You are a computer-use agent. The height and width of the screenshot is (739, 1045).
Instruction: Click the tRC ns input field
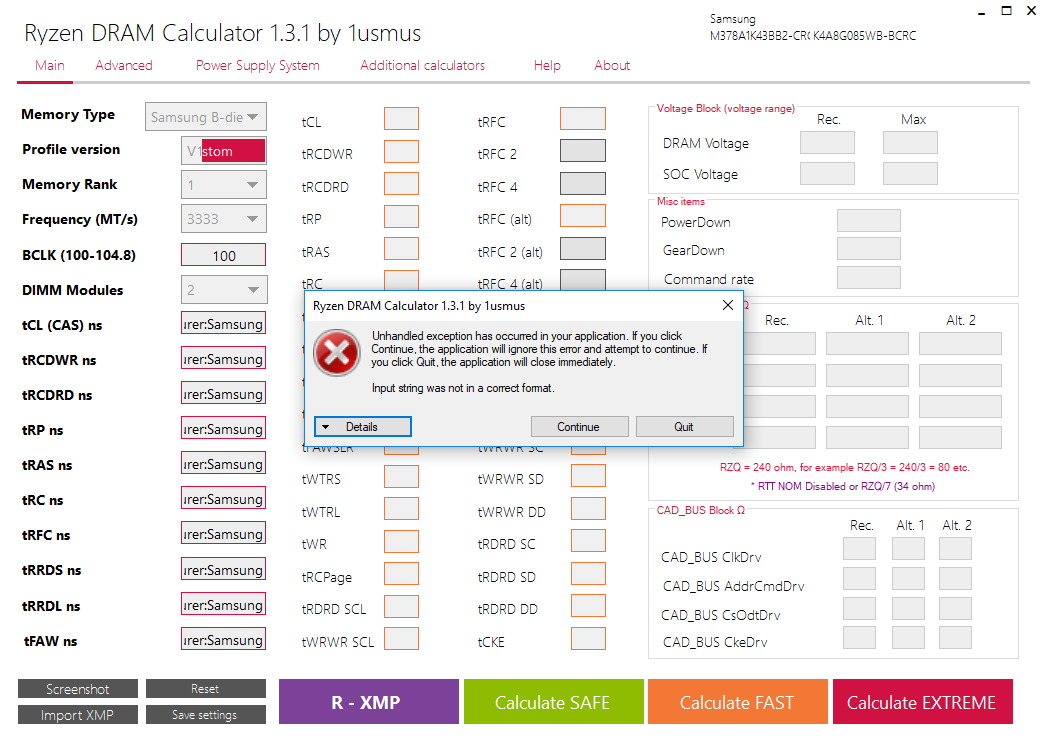click(223, 498)
